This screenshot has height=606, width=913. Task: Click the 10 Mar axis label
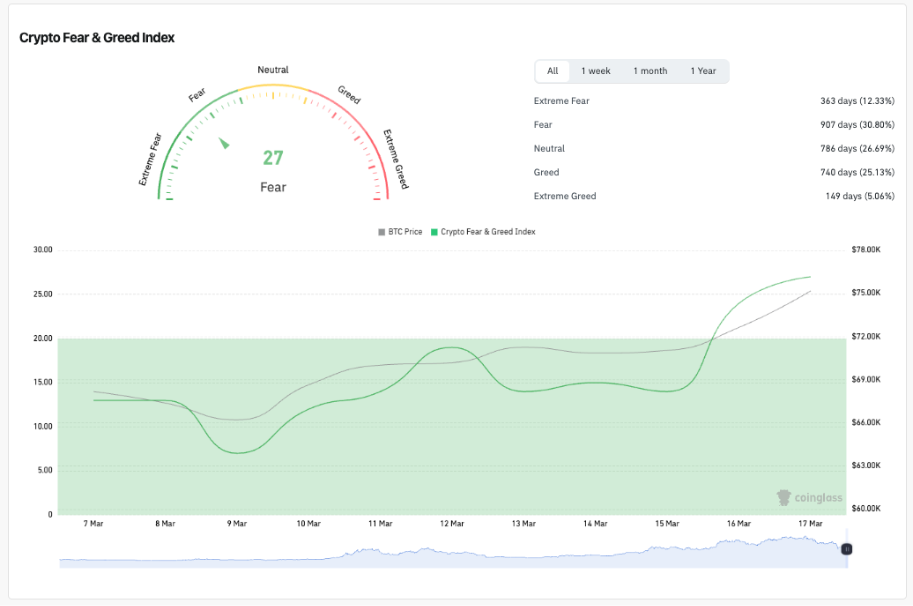coord(309,524)
